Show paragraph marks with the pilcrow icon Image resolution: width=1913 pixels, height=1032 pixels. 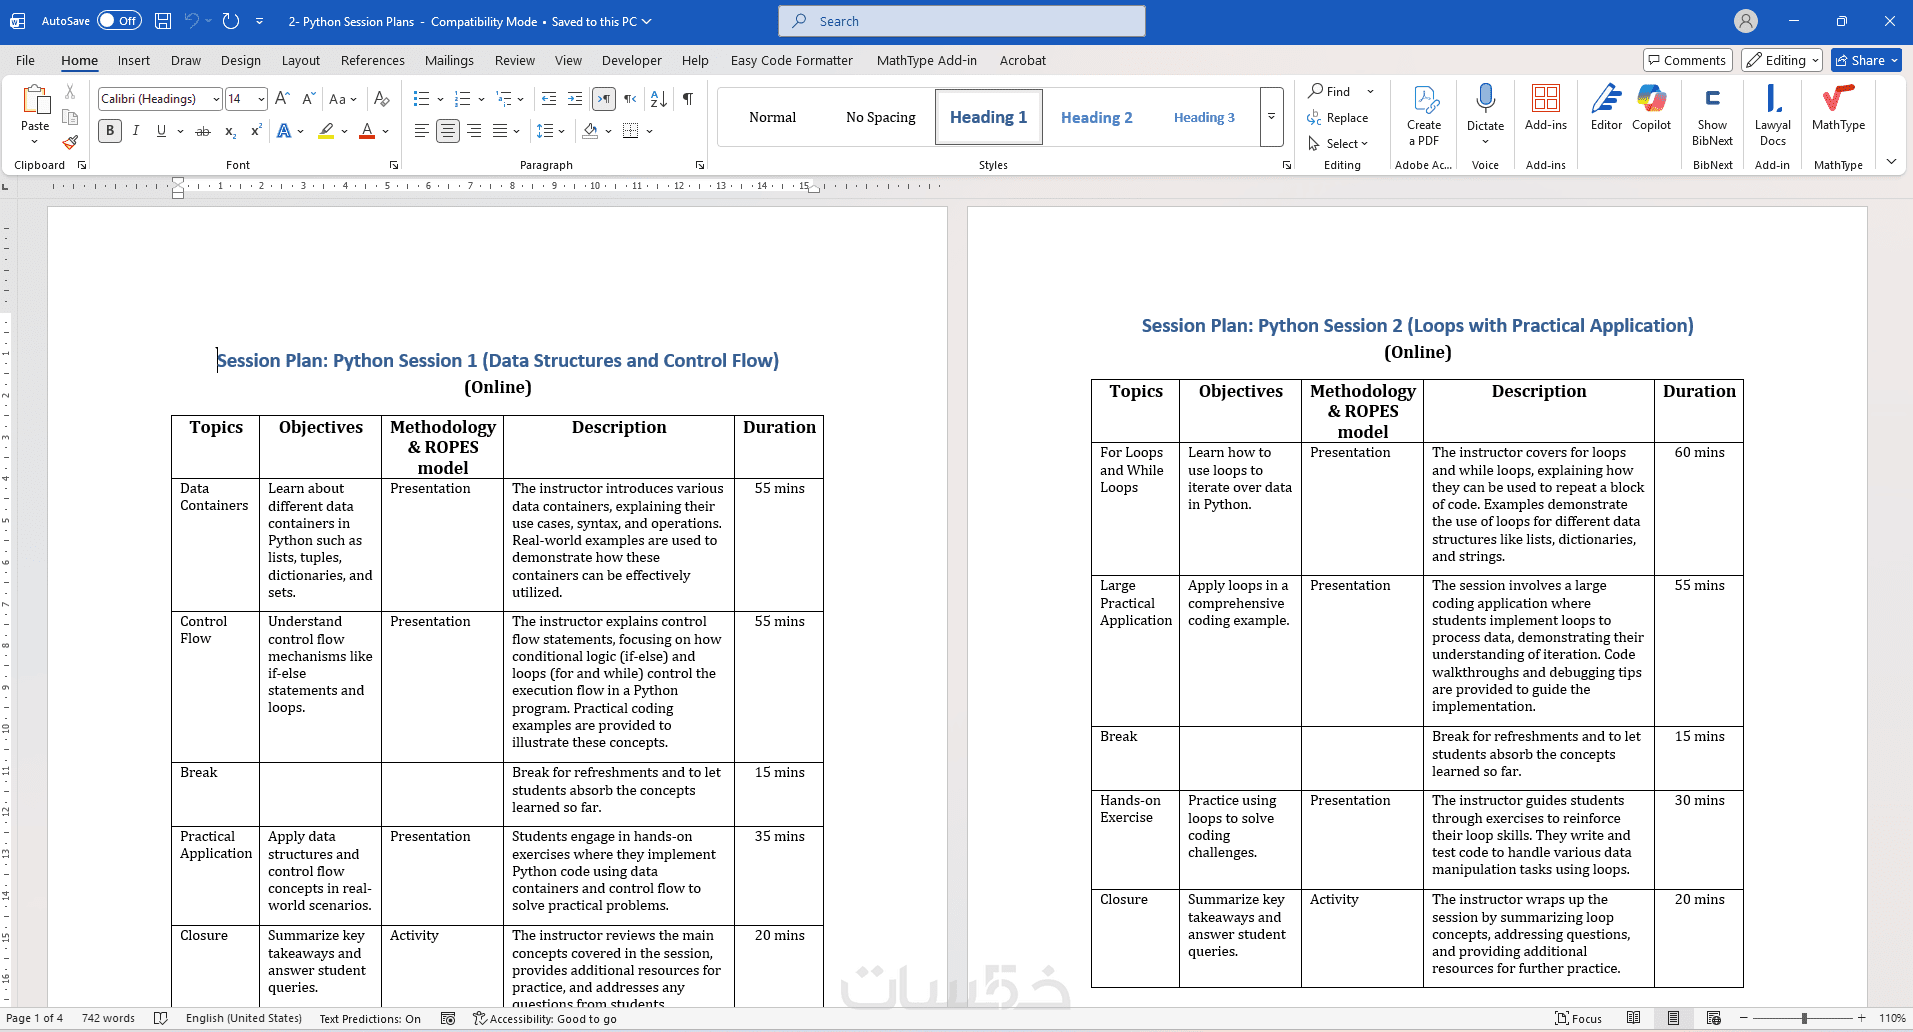tap(688, 98)
